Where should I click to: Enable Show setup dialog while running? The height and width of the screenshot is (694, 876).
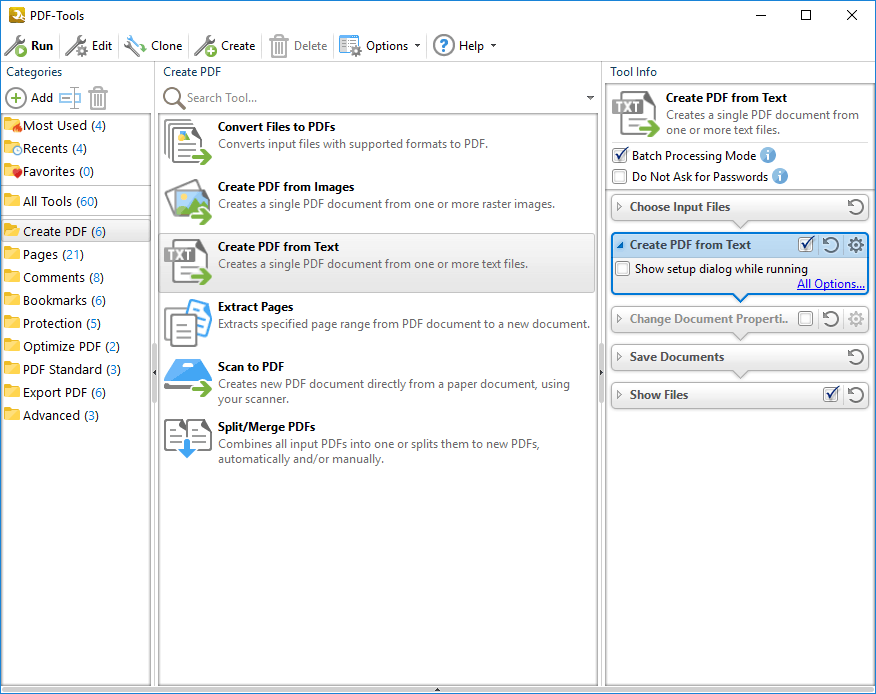(x=622, y=269)
